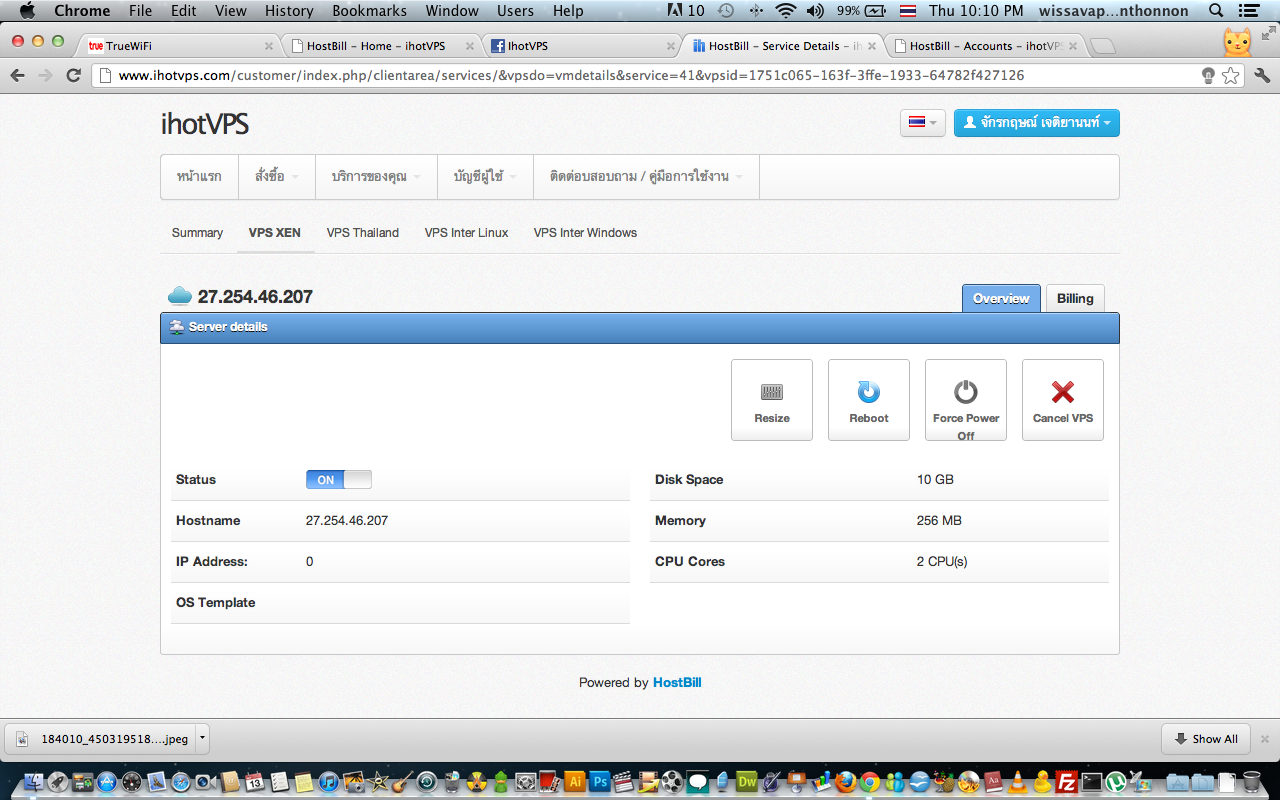The height and width of the screenshot is (800, 1280).
Task: Open Finder from the dock
Action: pyautogui.click(x=34, y=782)
